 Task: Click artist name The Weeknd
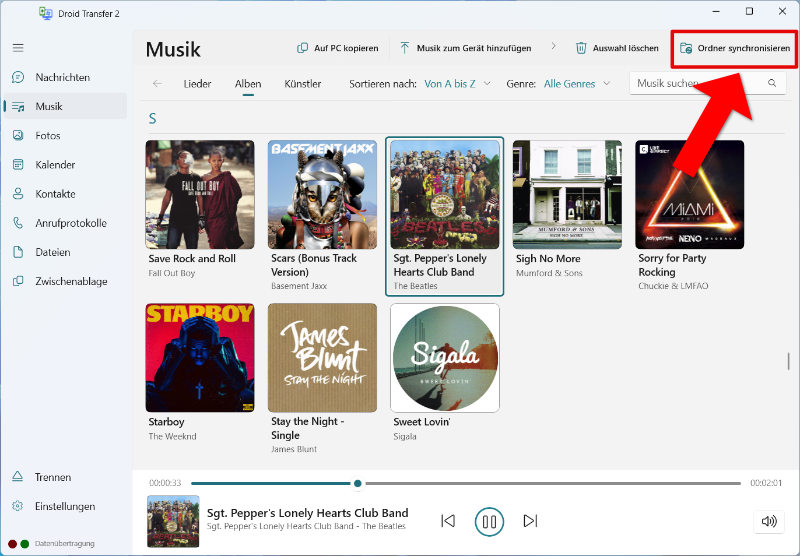[172, 436]
